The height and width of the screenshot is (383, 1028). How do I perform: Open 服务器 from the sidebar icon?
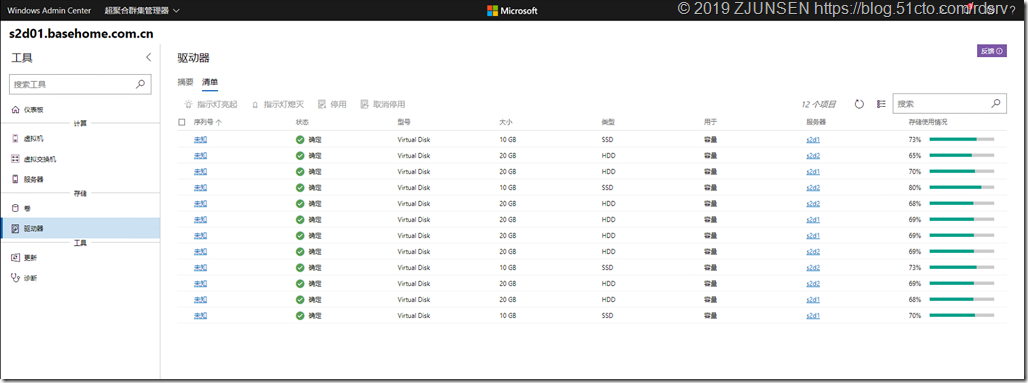coord(16,179)
